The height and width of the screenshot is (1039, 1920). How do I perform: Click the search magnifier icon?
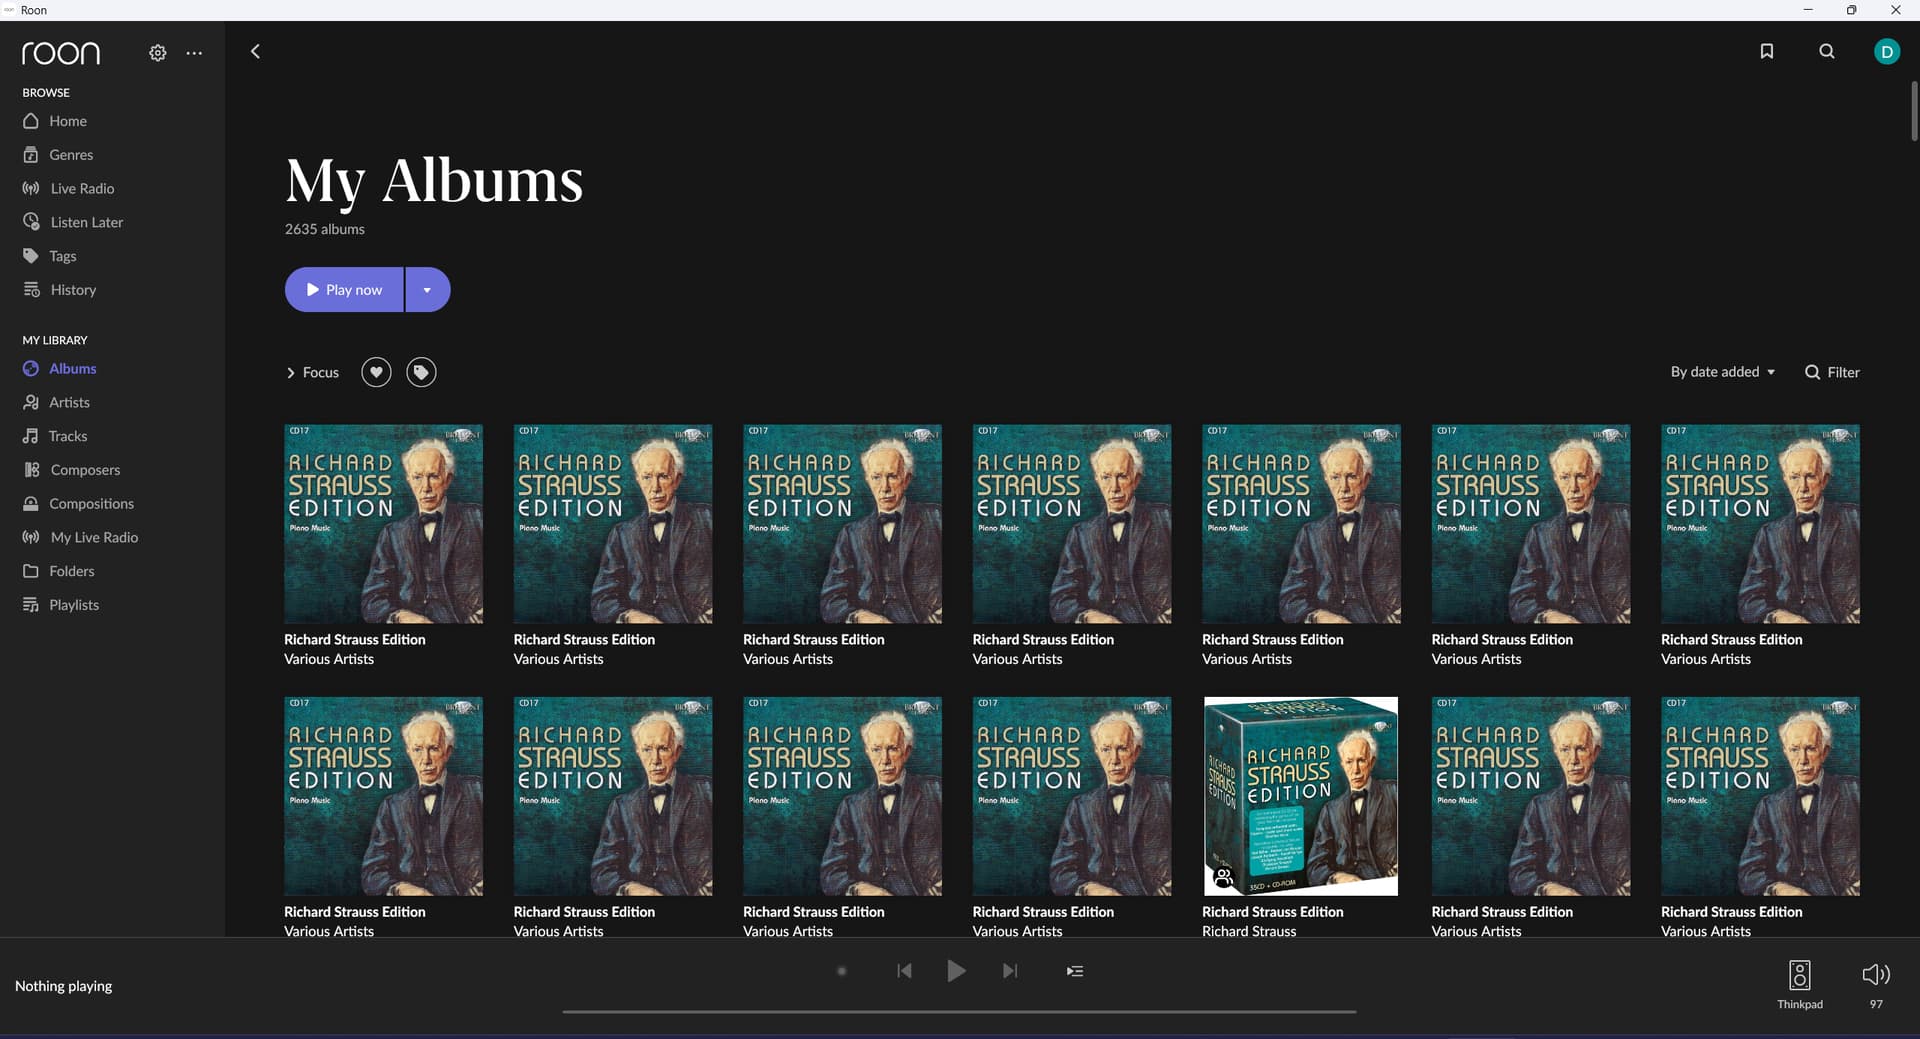point(1826,51)
